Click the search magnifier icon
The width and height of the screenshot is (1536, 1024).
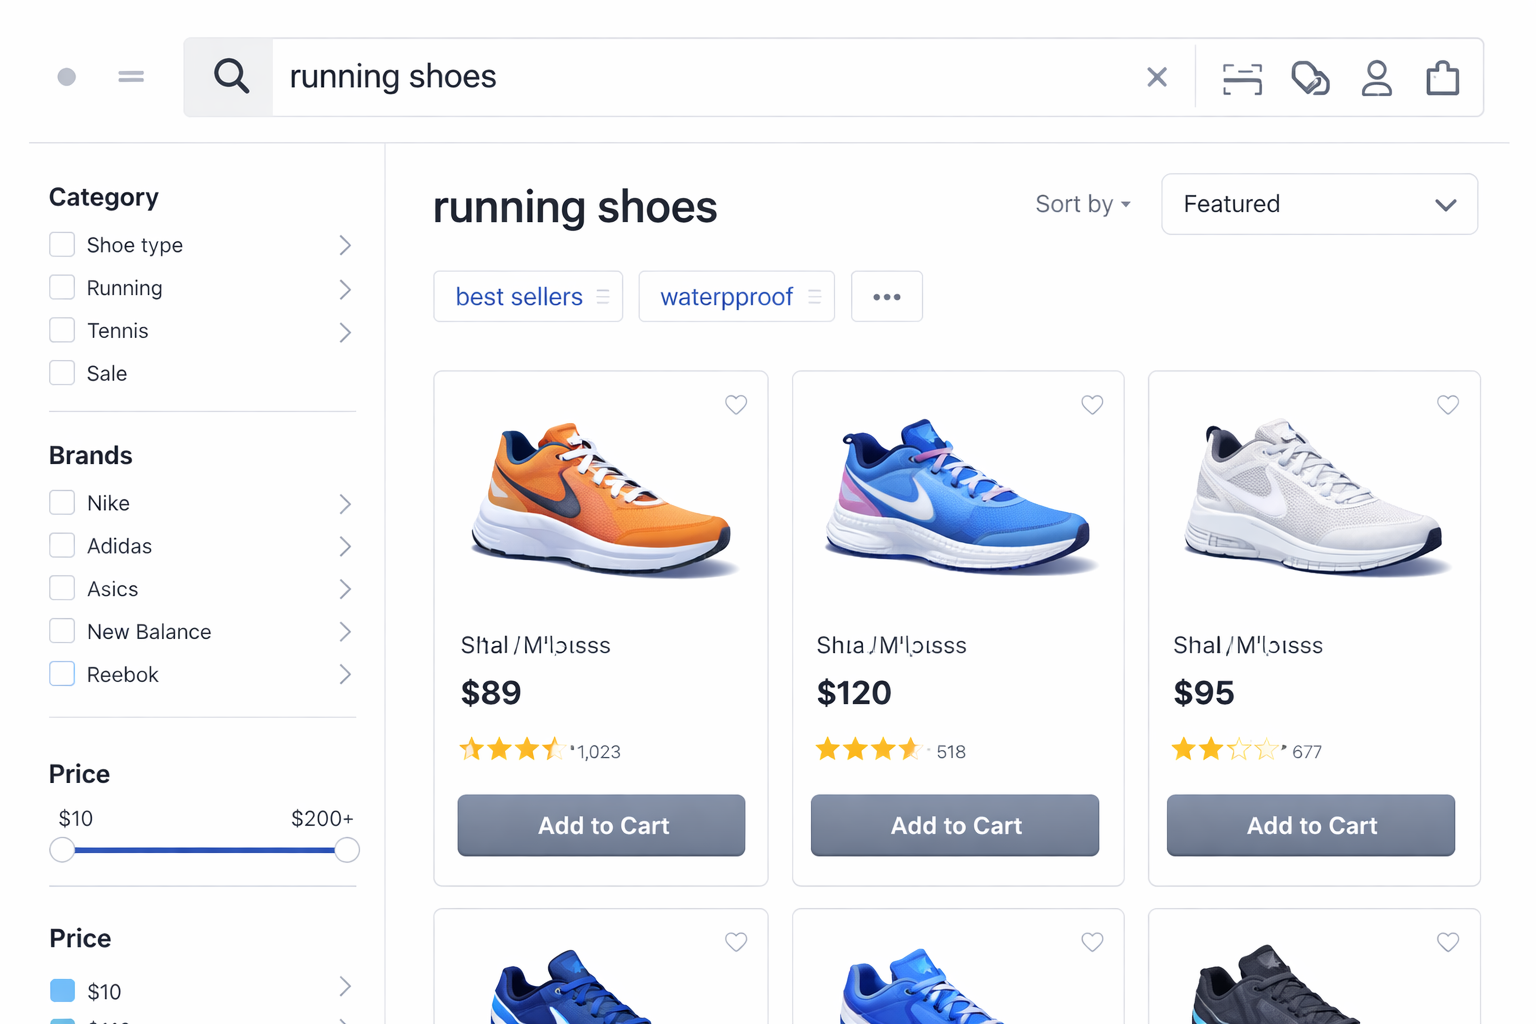coord(231,76)
